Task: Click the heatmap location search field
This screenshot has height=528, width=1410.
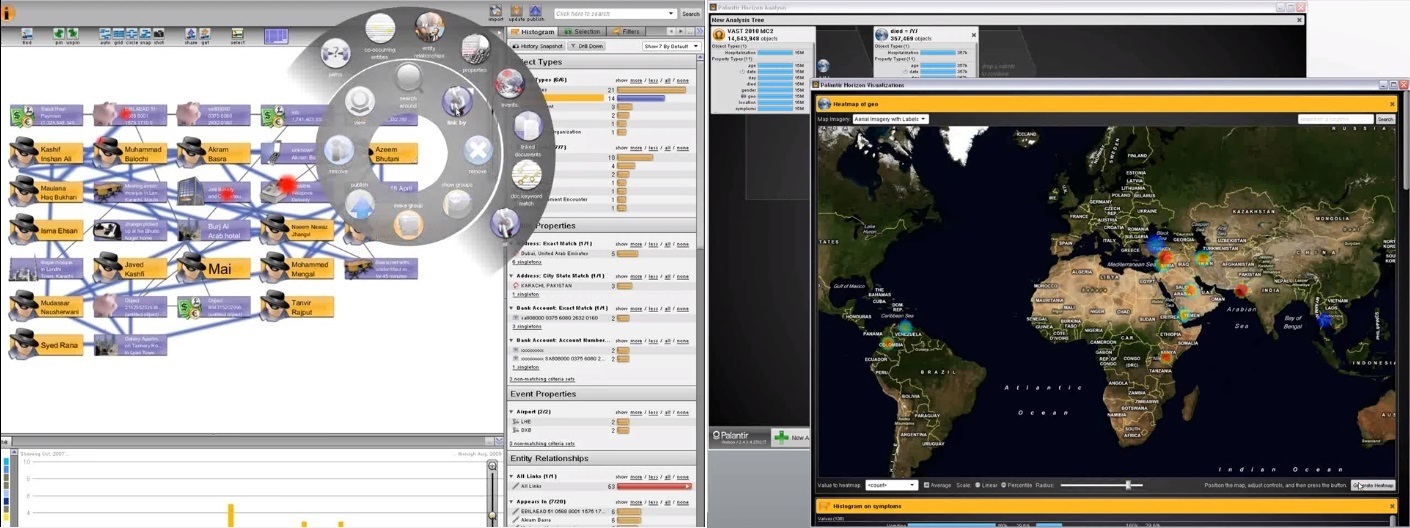Action: pyautogui.click(x=1335, y=119)
